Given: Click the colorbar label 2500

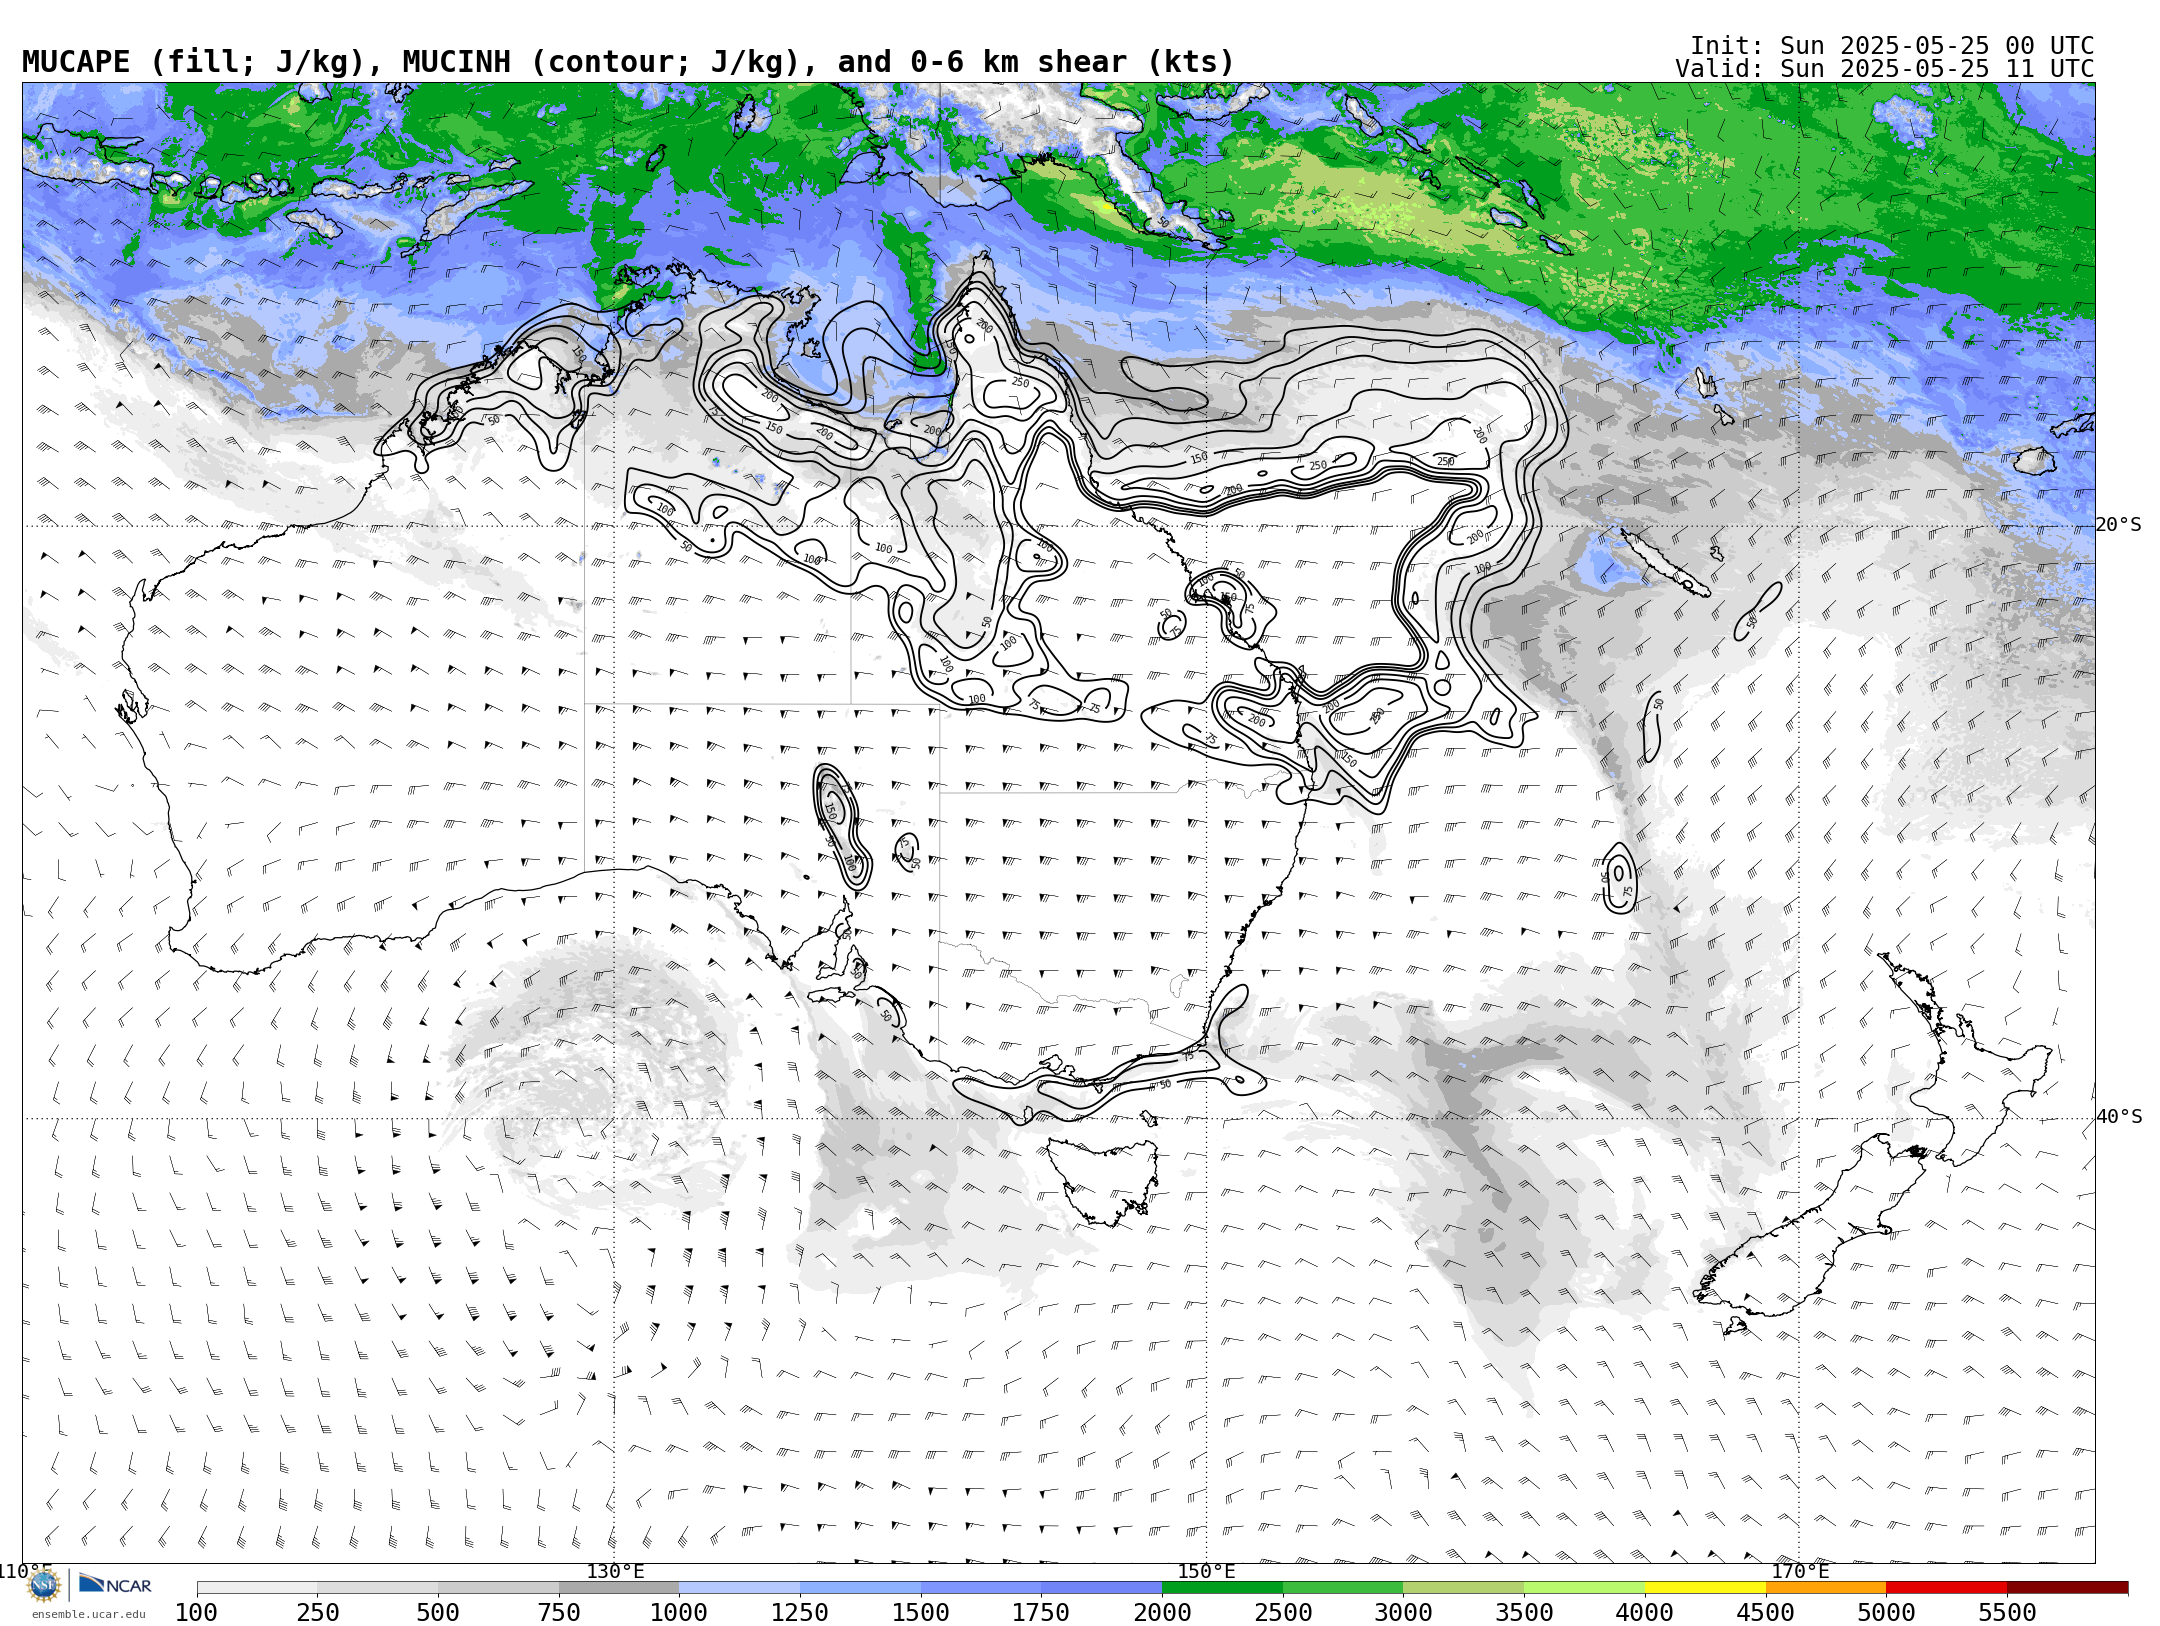Looking at the screenshot, I should pyautogui.click(x=1283, y=1612).
